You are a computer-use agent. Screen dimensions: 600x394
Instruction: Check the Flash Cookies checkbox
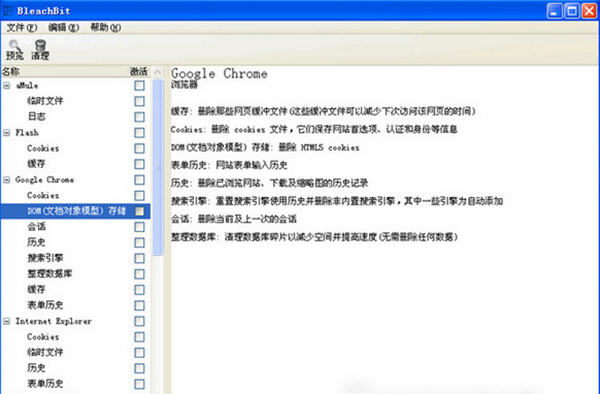click(139, 148)
